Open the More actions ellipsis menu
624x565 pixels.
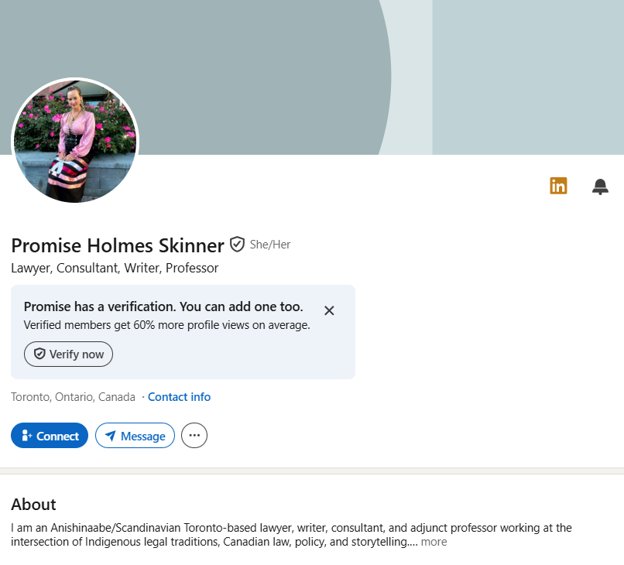tap(194, 435)
